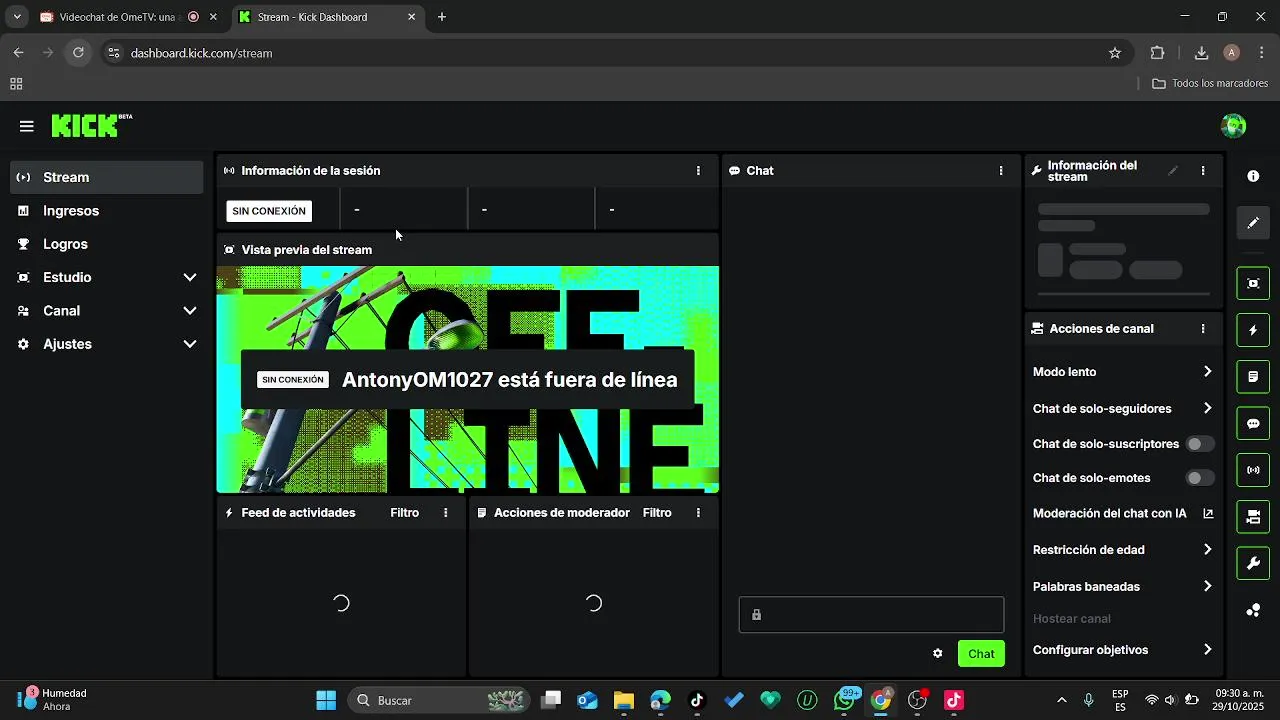Toggle stream preview widget in right toolbar
Image resolution: width=1280 pixels, height=720 pixels.
pos(1253,284)
